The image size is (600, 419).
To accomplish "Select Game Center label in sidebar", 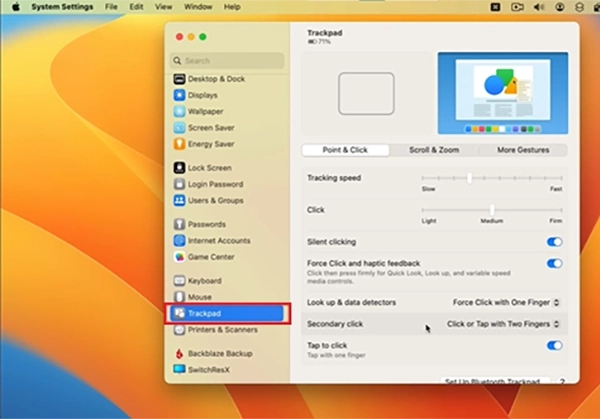I will 211,257.
